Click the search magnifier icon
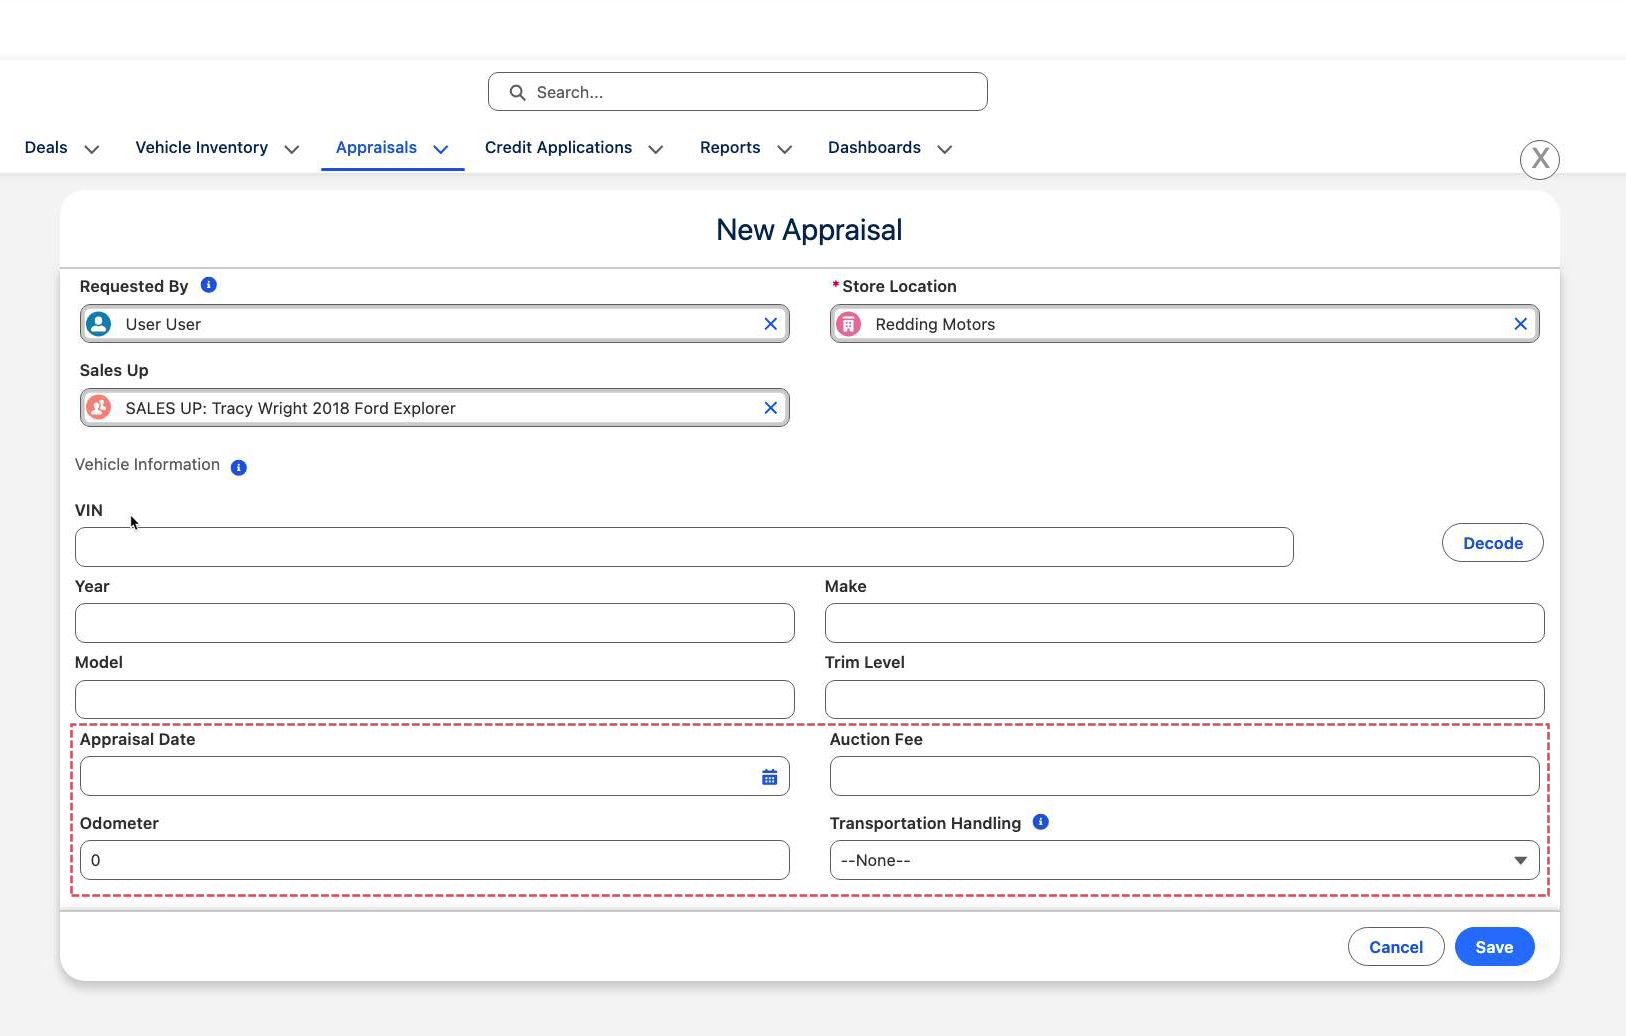The width and height of the screenshot is (1626, 1036). click(517, 92)
